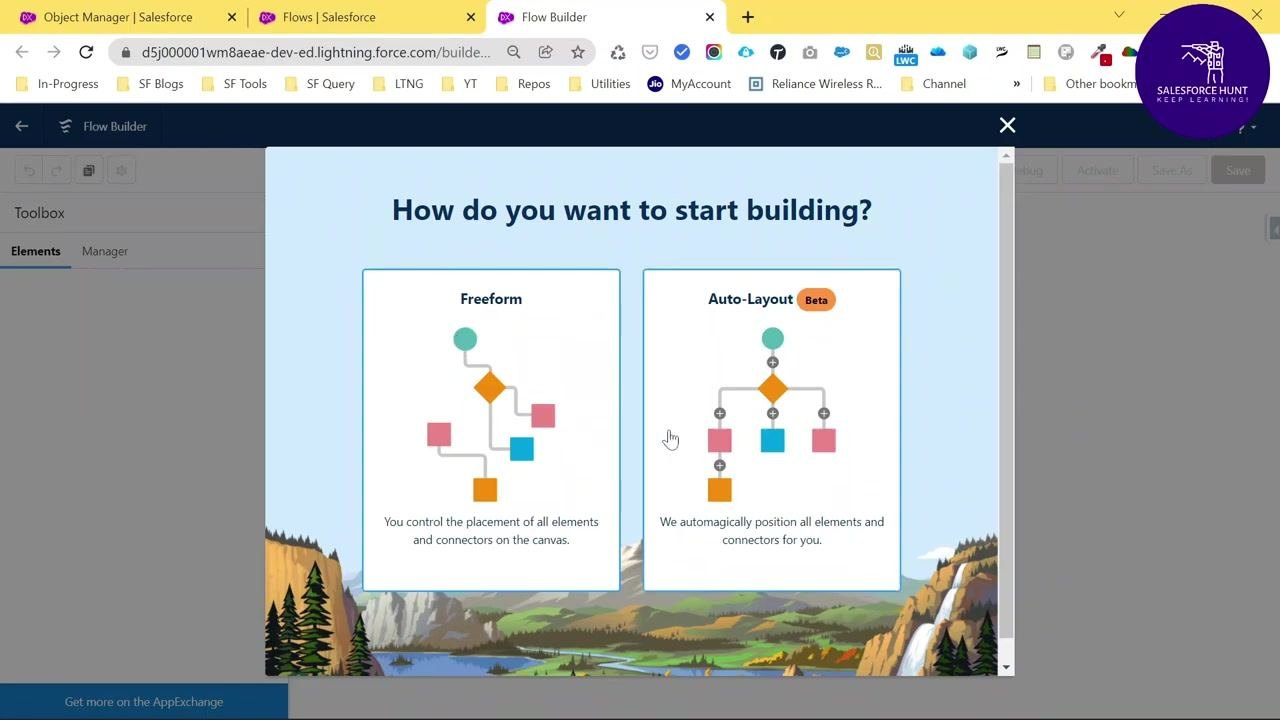Screen dimensions: 1280x720
Task: Open Get more on the AppExchange link
Action: pyautogui.click(x=144, y=702)
